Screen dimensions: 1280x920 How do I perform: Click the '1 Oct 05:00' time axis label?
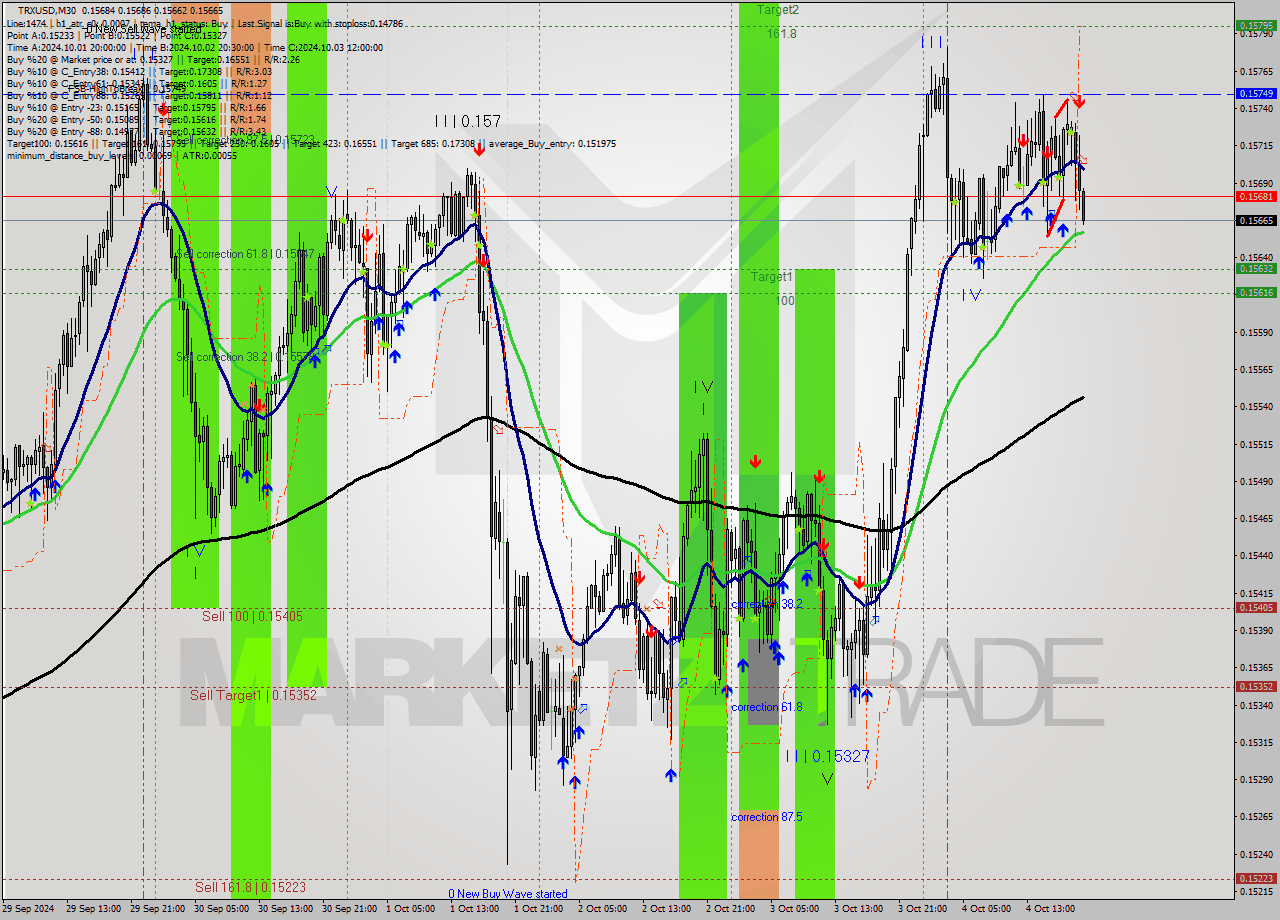pyautogui.click(x=411, y=909)
